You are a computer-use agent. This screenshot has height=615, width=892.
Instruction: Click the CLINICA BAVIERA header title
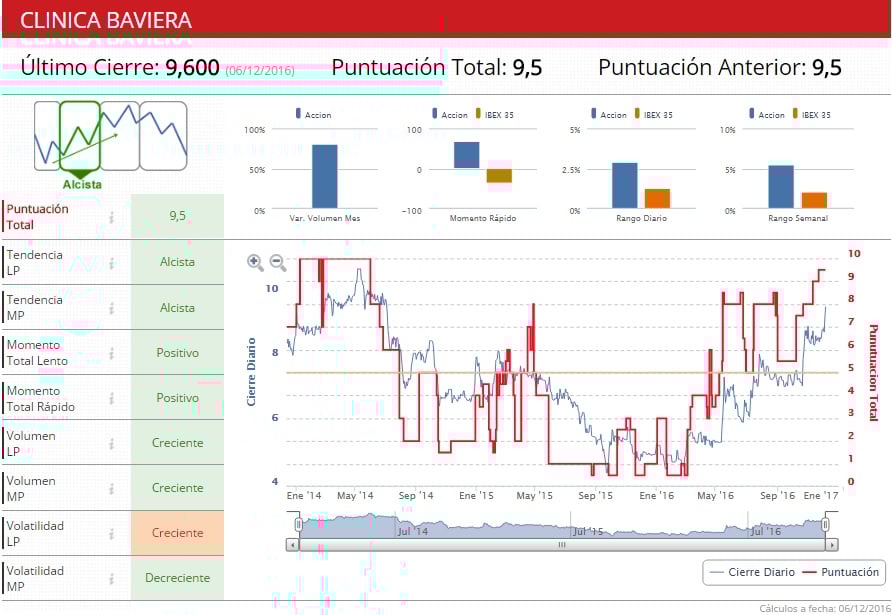(x=106, y=20)
